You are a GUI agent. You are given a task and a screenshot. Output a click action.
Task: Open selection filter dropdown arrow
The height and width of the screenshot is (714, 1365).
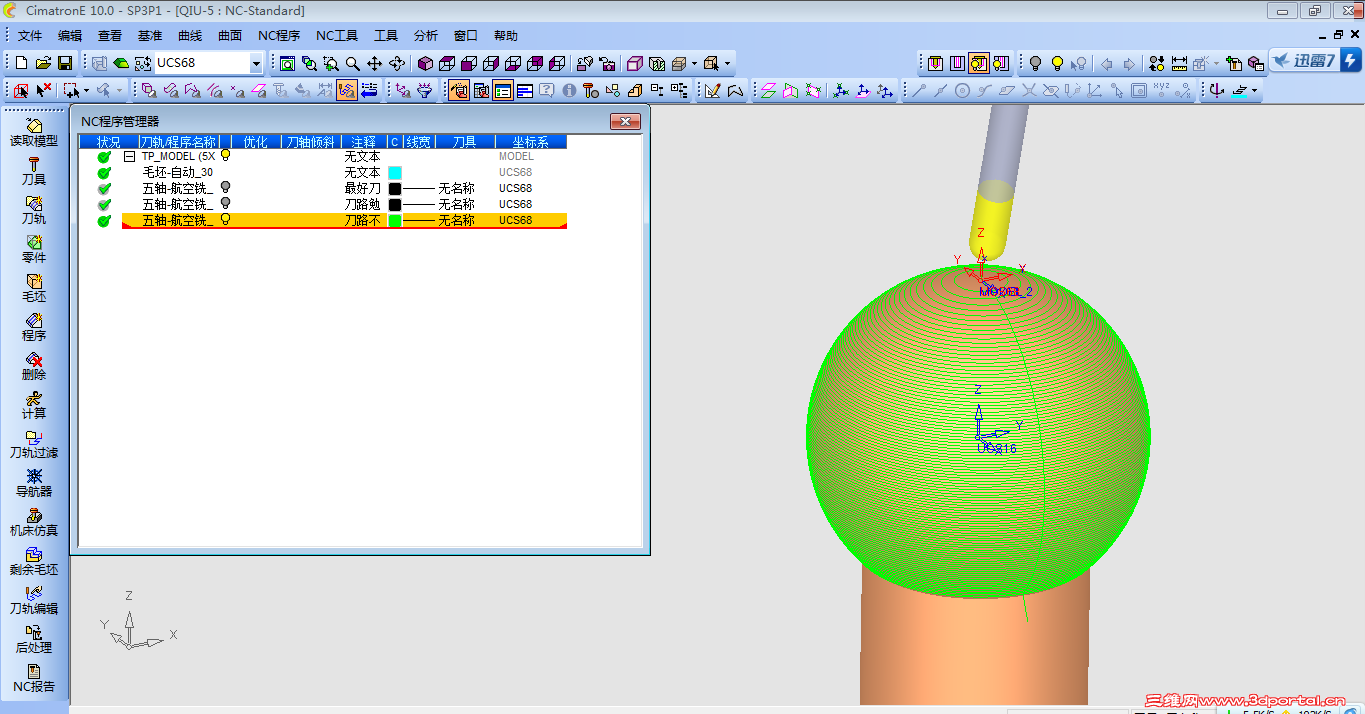pyautogui.click(x=85, y=90)
